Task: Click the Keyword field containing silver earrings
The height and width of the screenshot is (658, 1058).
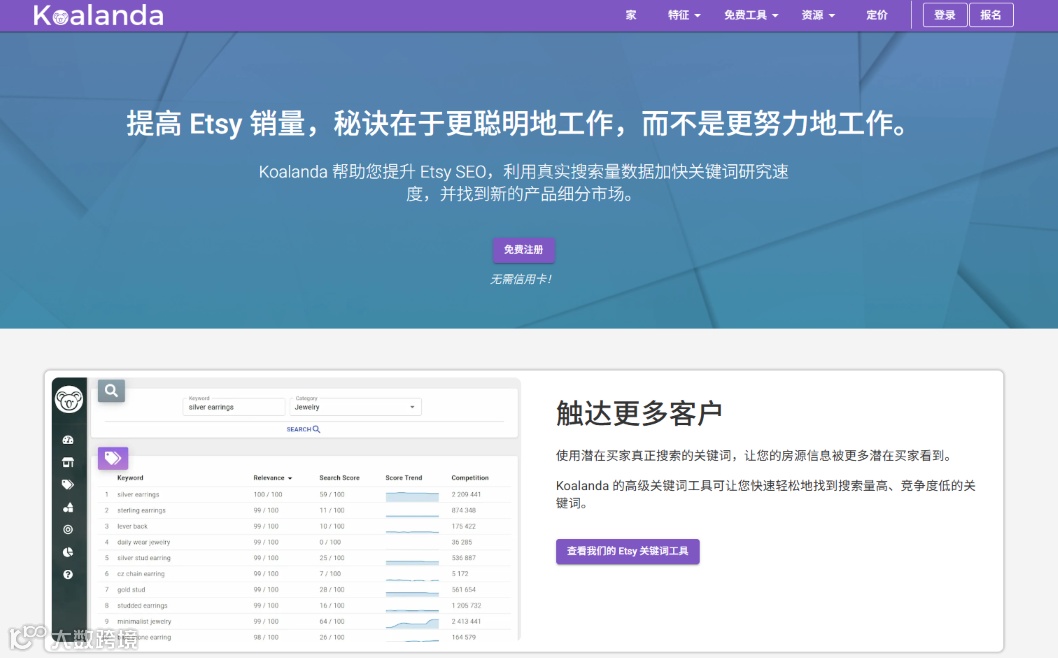Action: pos(233,406)
